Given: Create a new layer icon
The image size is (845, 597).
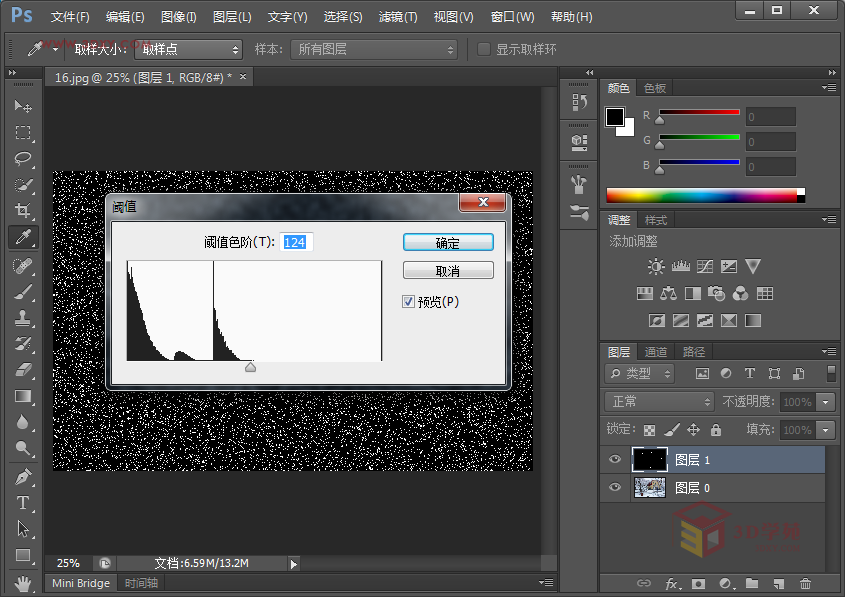Looking at the screenshot, I should pyautogui.click(x=779, y=584).
